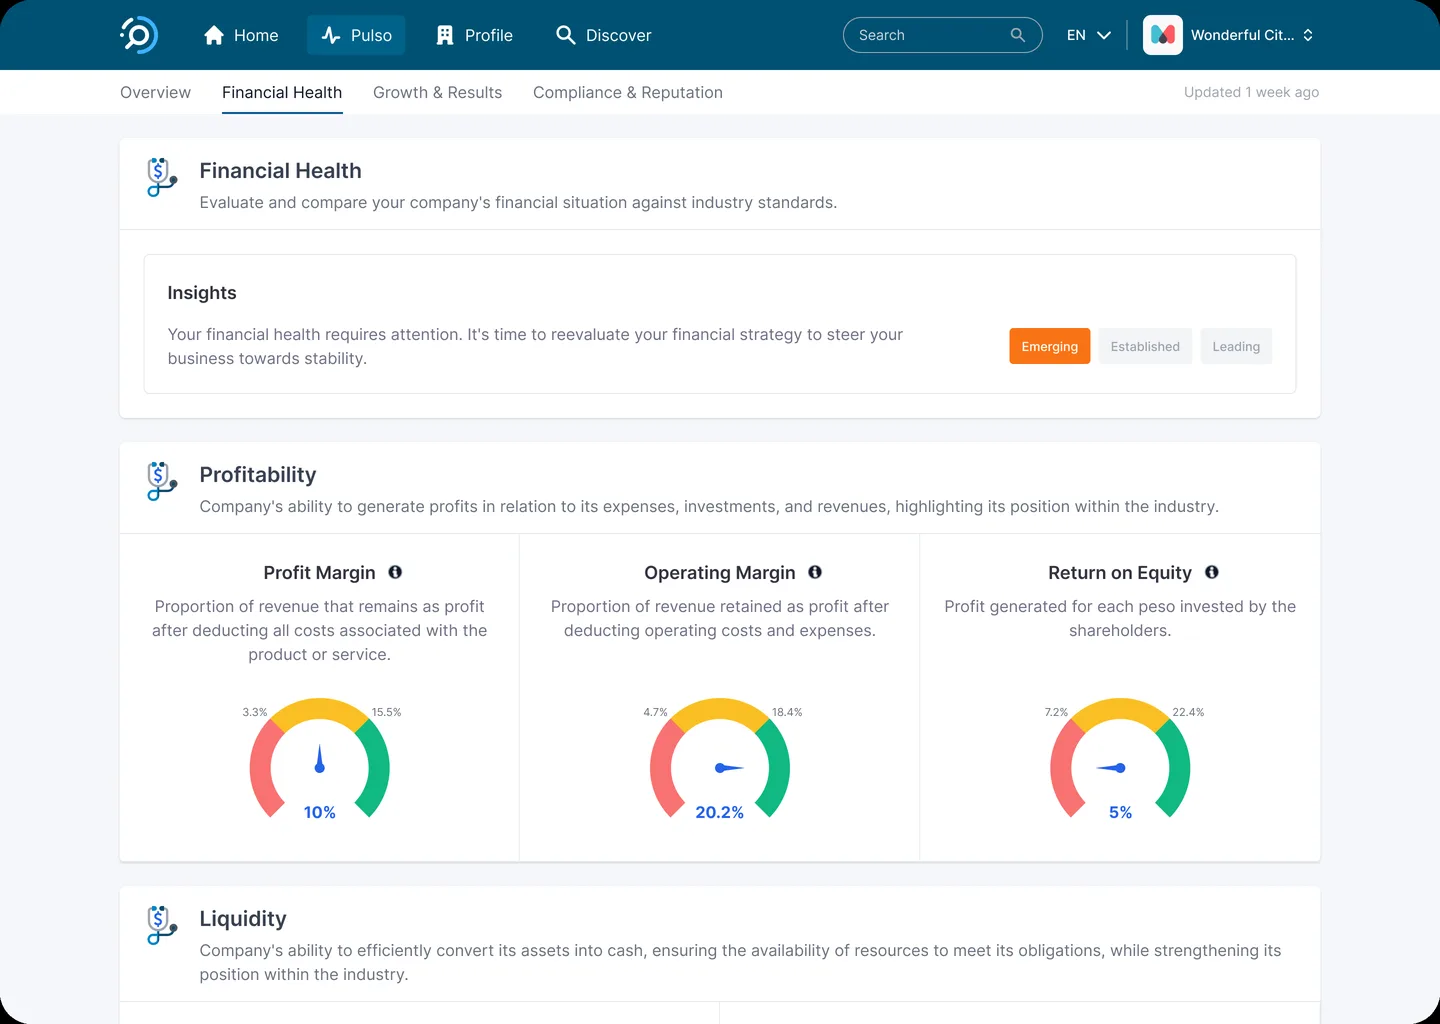
Task: Click the 18.4% label on Operating Margin gauge
Action: point(787,712)
